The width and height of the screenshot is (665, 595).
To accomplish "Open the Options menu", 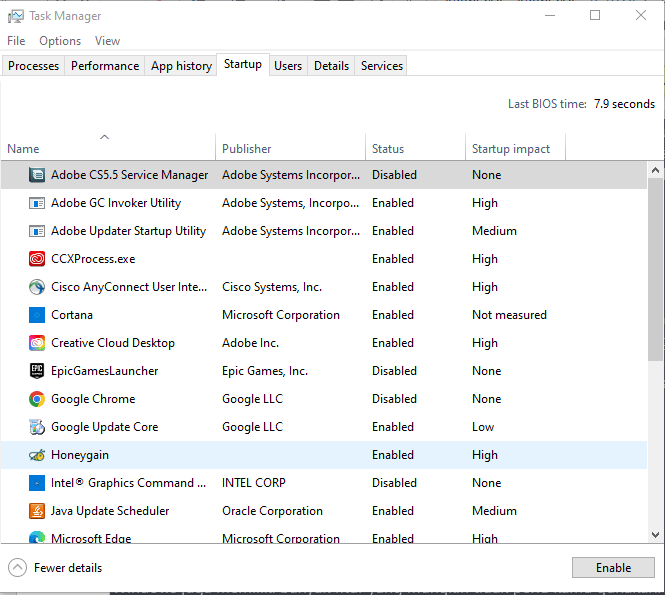I will (x=60, y=41).
